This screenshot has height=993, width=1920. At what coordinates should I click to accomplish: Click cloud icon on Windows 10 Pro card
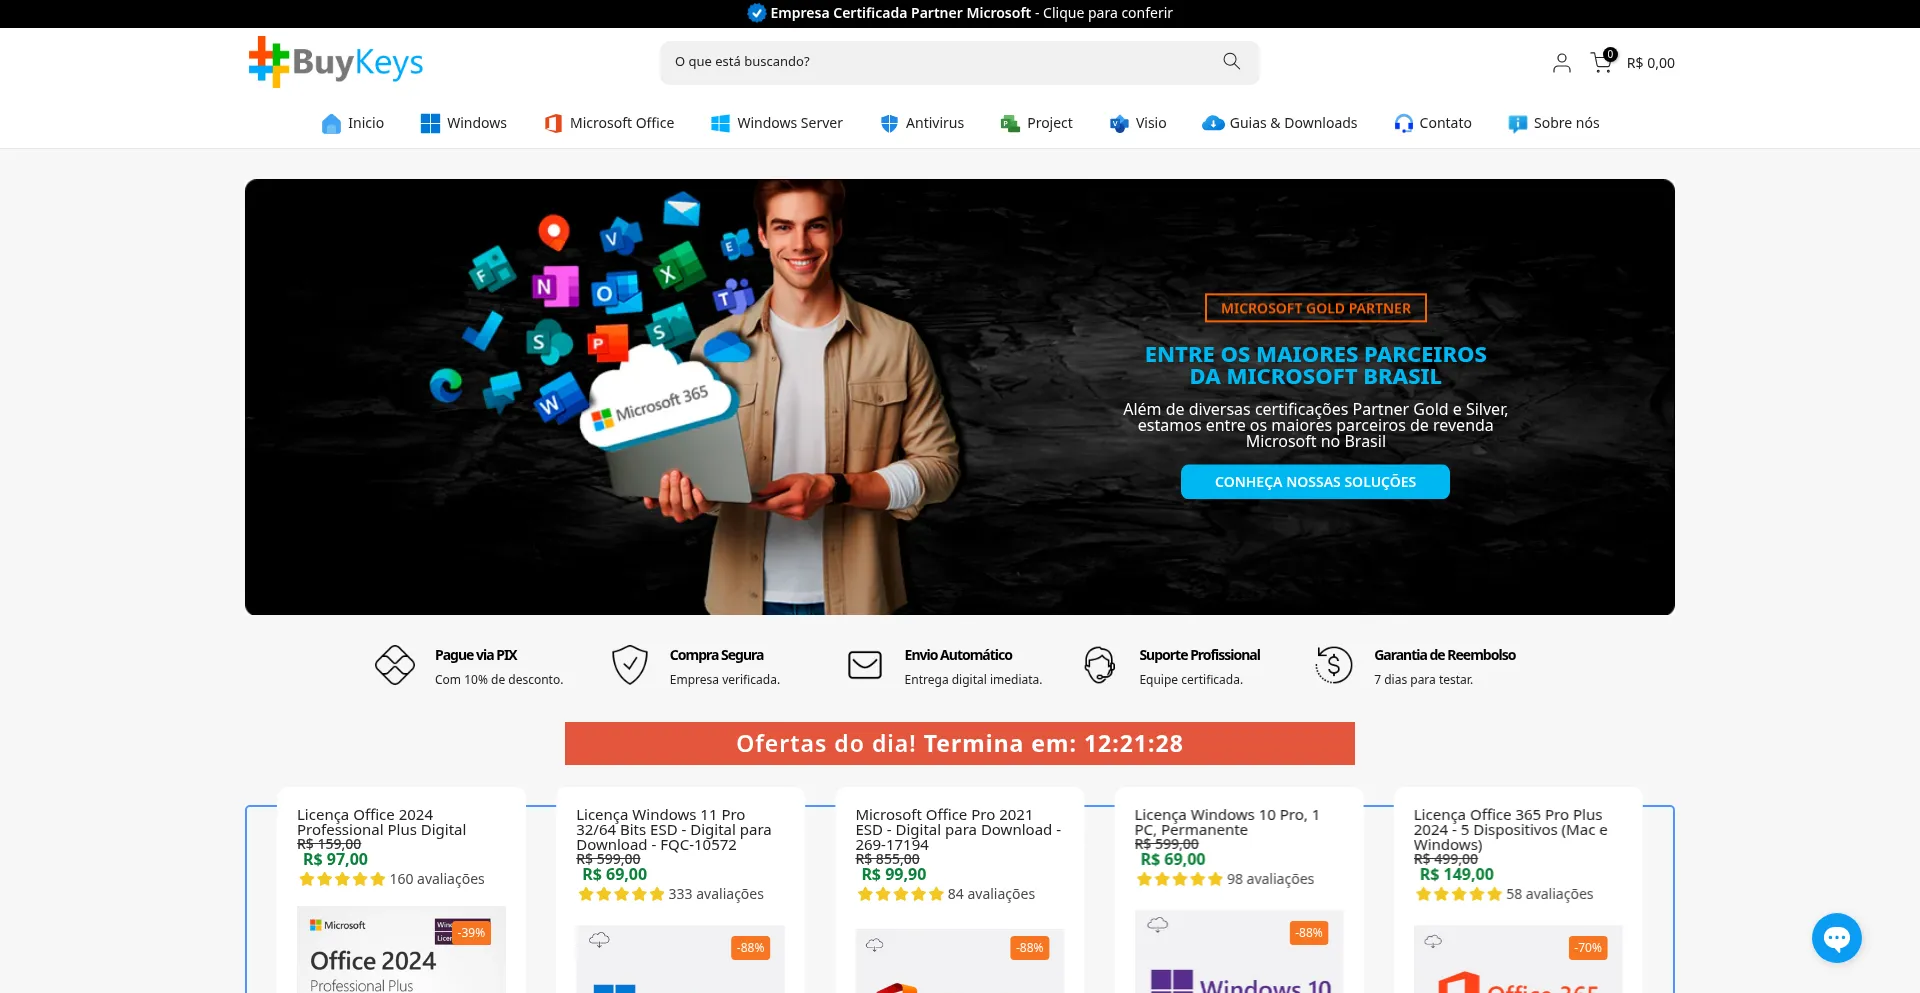(1157, 924)
